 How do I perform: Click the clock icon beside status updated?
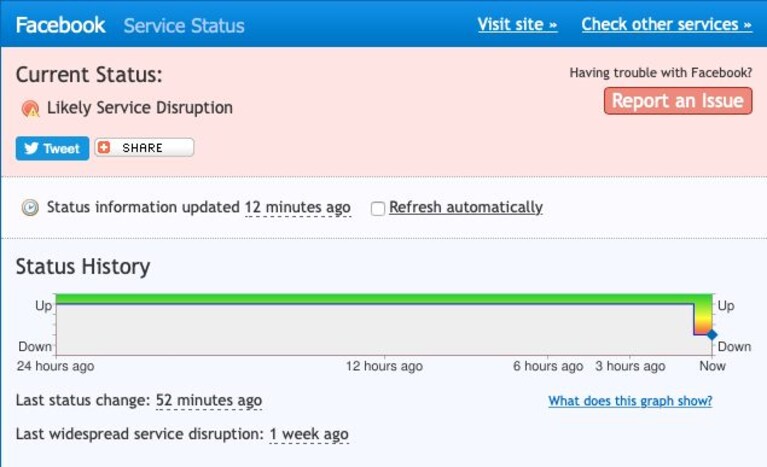pyautogui.click(x=30, y=207)
